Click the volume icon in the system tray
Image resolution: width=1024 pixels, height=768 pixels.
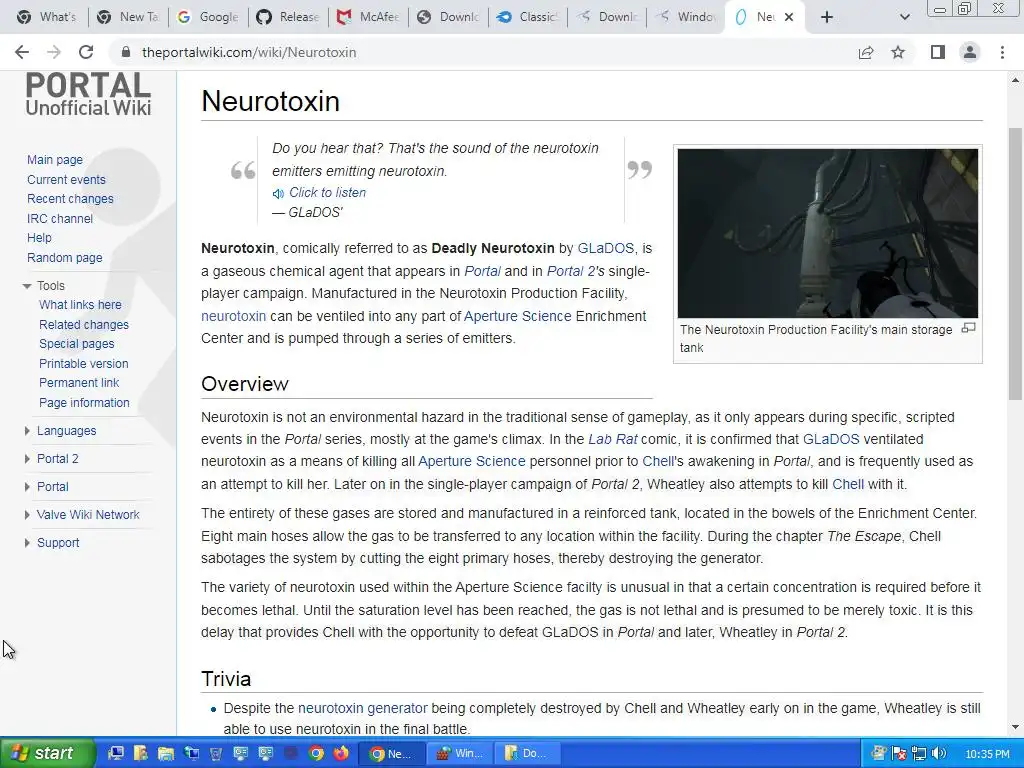coord(939,754)
